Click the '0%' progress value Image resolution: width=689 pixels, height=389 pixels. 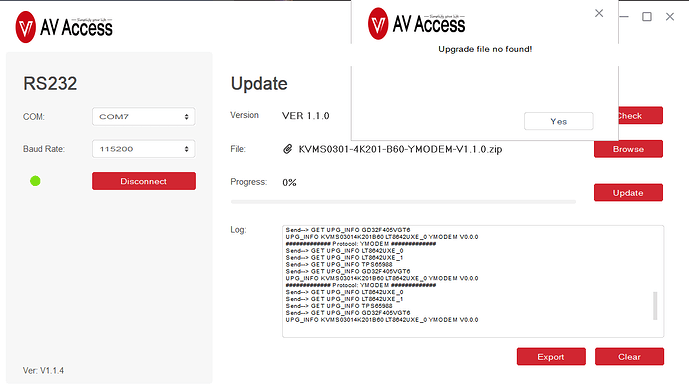(x=290, y=182)
